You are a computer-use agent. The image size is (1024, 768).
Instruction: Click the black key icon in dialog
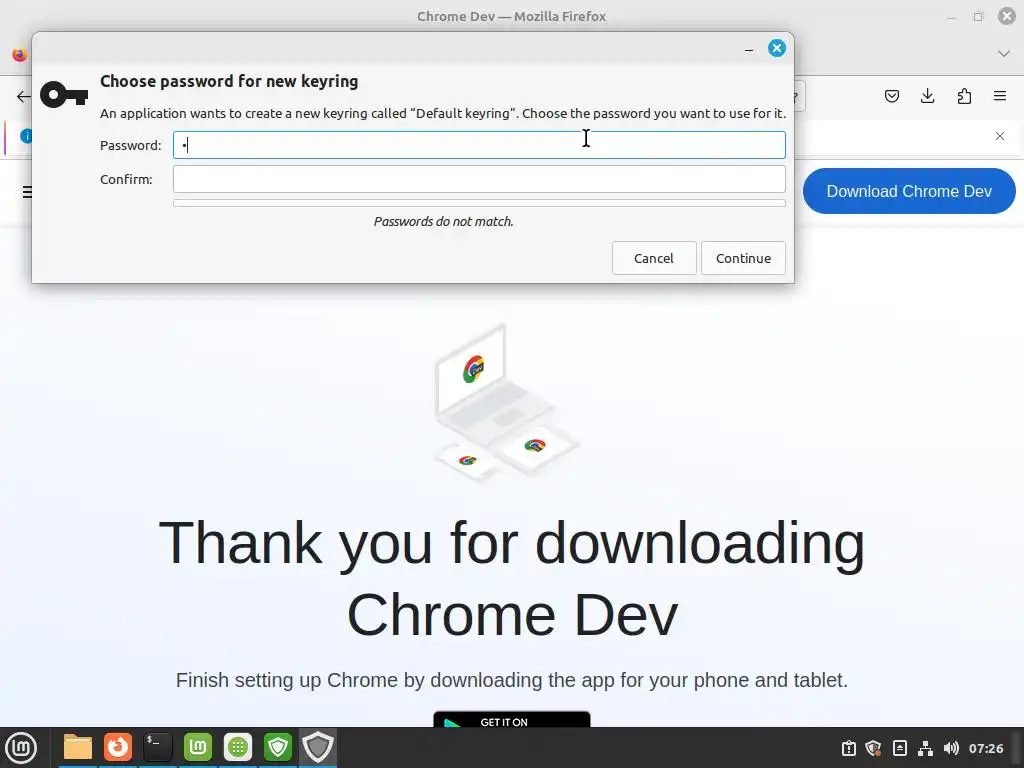click(64, 95)
